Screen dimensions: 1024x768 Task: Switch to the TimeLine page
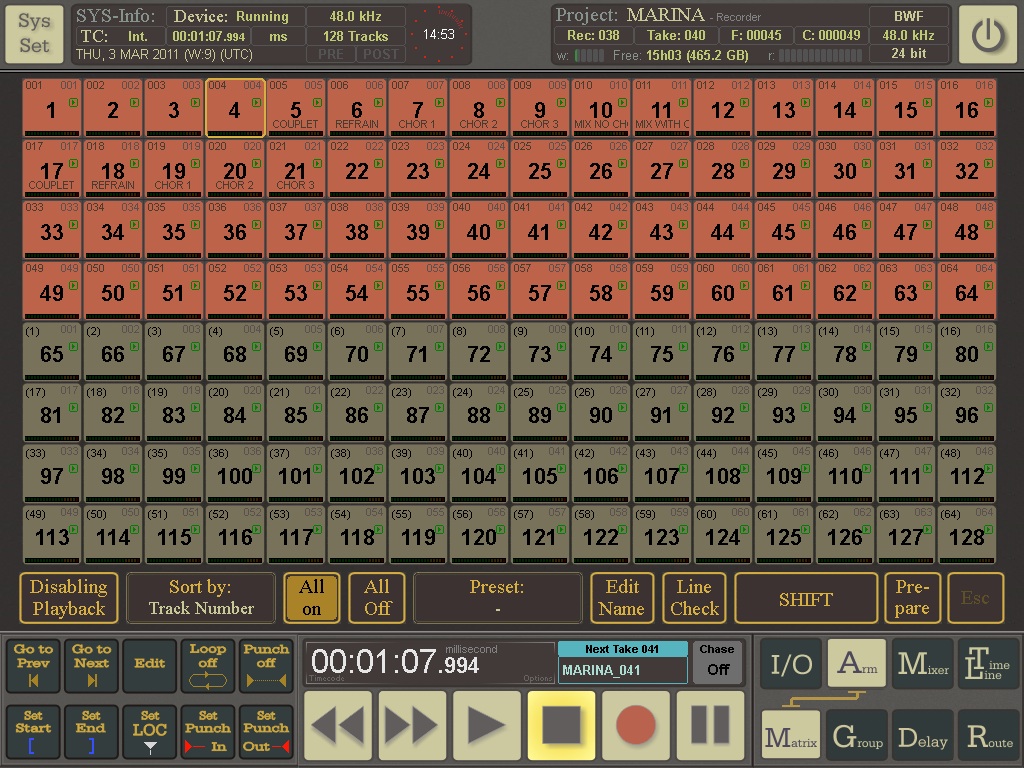pos(988,664)
